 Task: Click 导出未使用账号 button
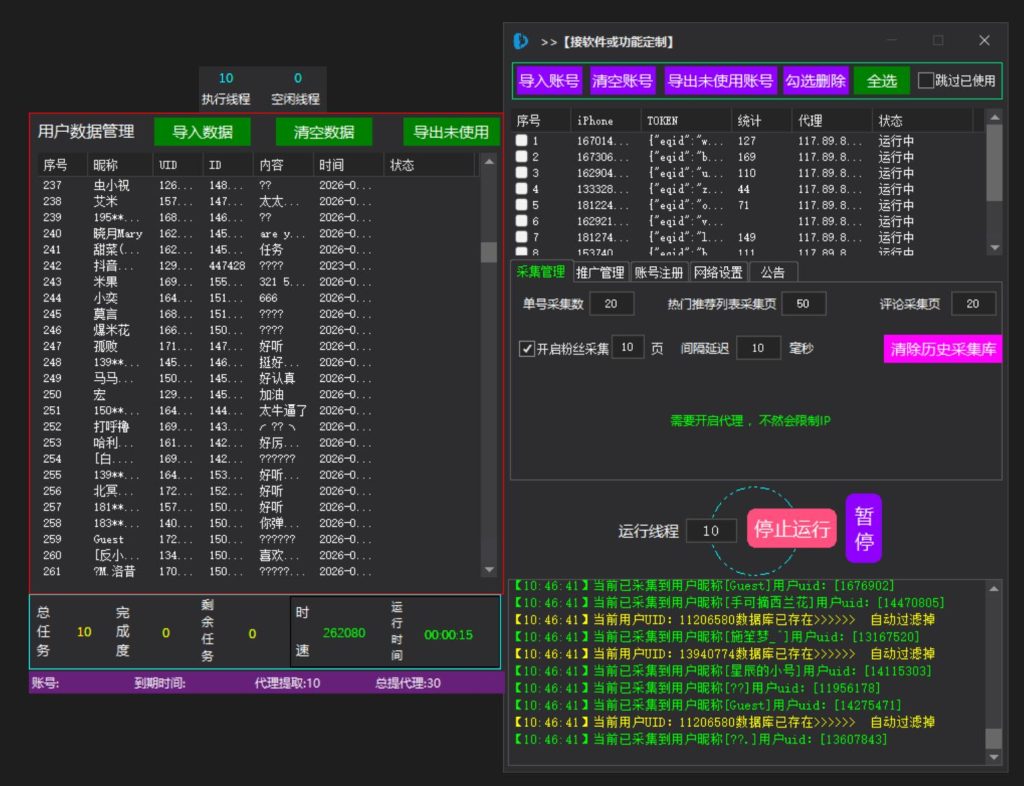pos(720,81)
